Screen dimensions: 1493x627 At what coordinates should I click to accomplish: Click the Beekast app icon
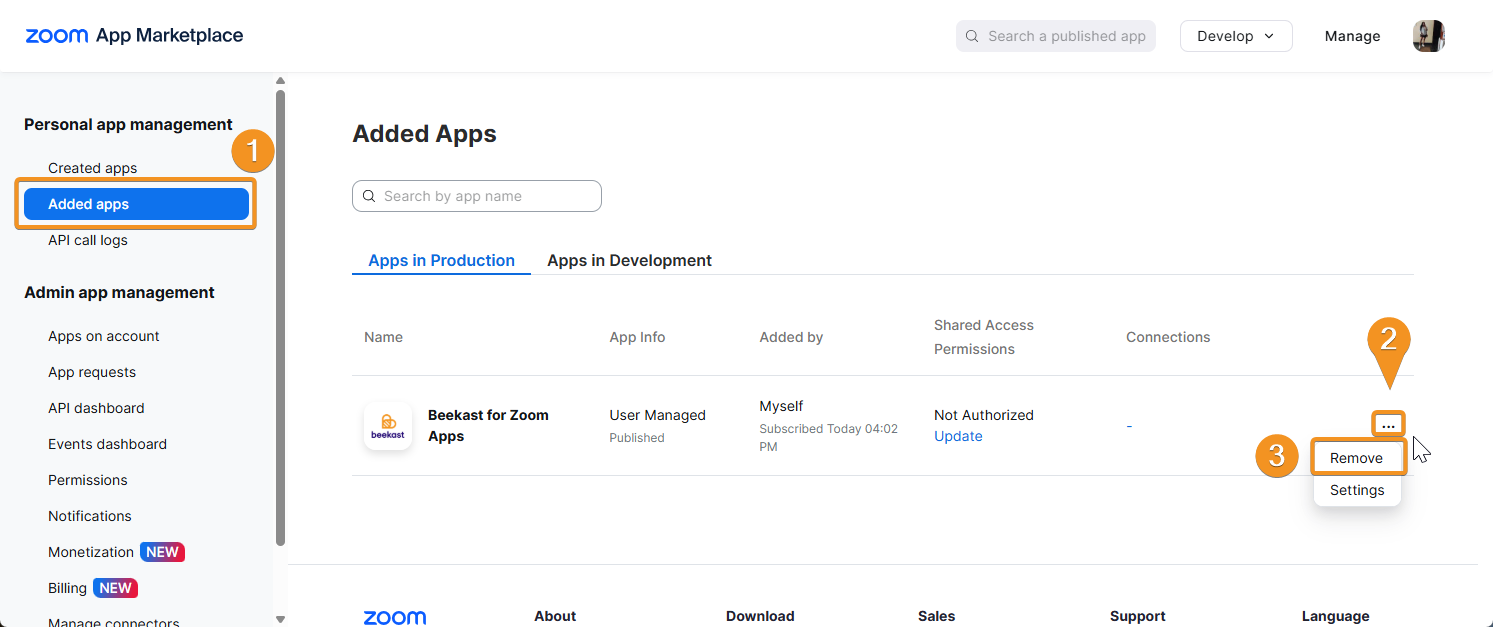click(388, 426)
